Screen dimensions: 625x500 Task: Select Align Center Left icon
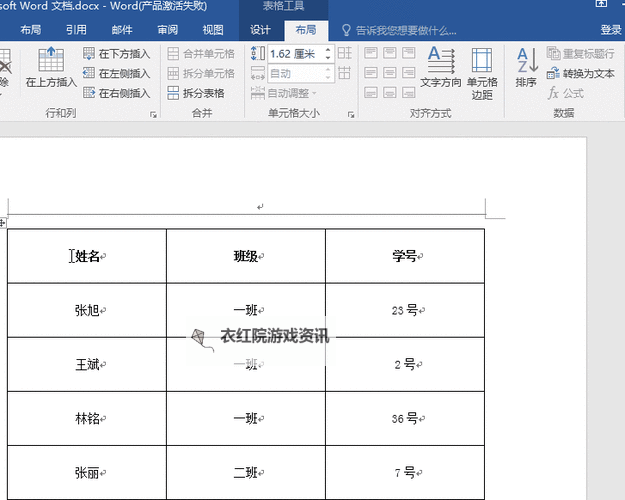coord(371,73)
